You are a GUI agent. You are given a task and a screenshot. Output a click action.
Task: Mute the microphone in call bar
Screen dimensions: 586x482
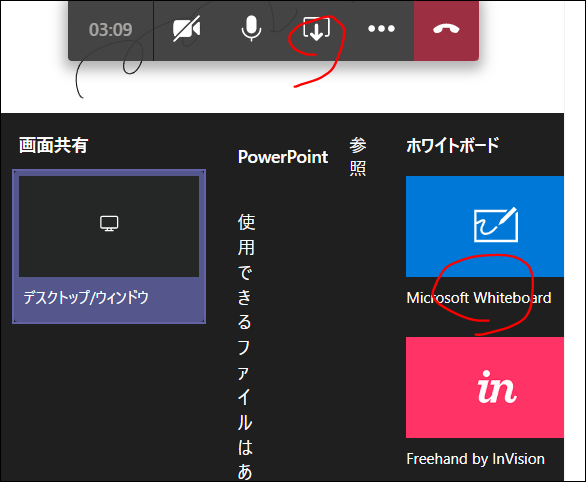point(251,29)
